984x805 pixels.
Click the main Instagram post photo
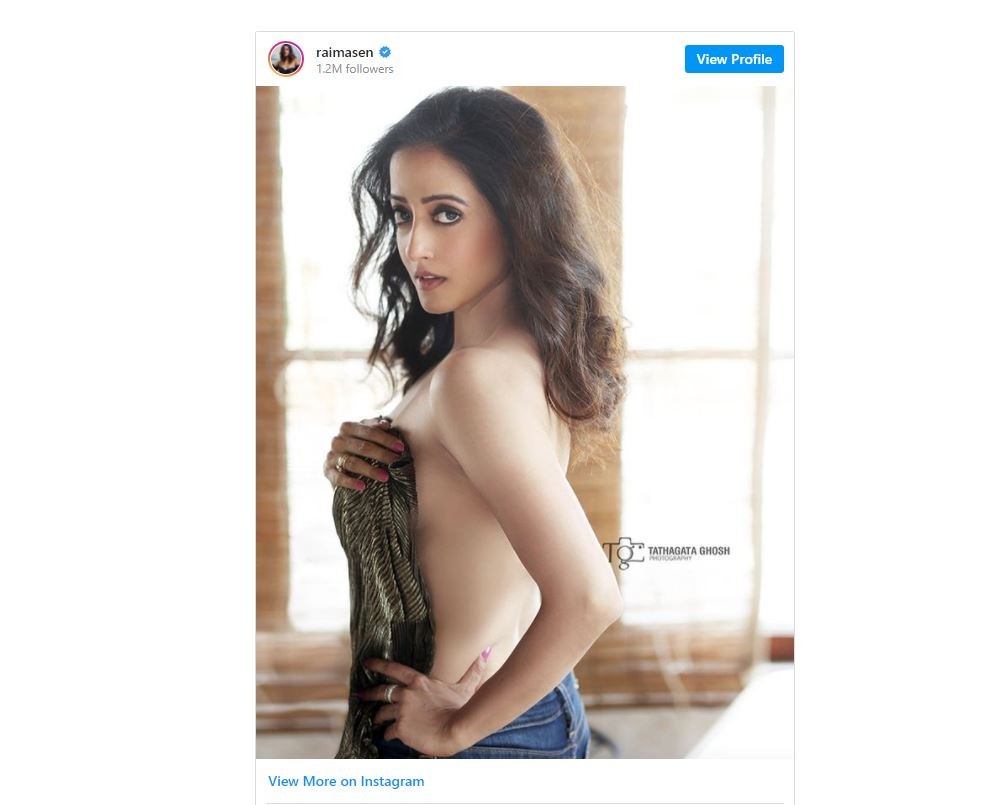(x=525, y=422)
